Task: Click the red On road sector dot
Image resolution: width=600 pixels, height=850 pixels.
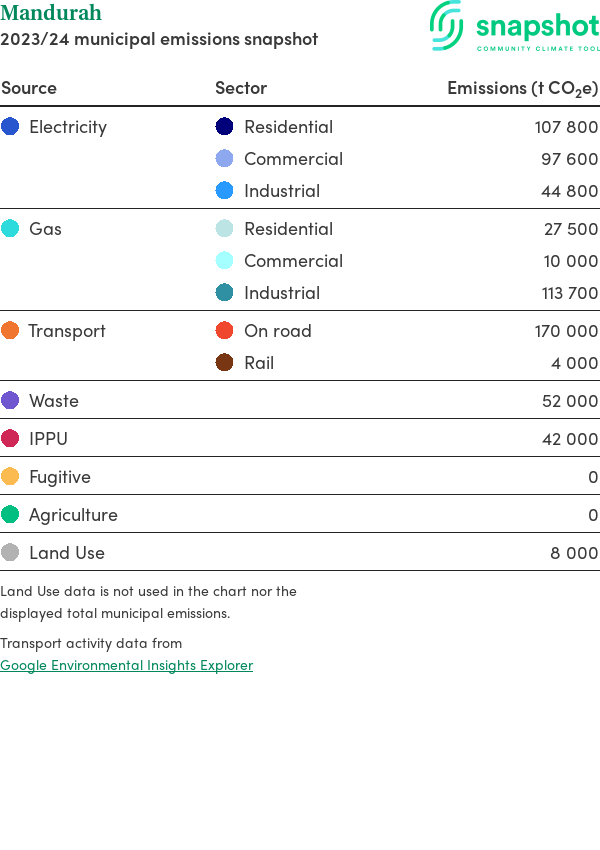Action: click(225, 331)
